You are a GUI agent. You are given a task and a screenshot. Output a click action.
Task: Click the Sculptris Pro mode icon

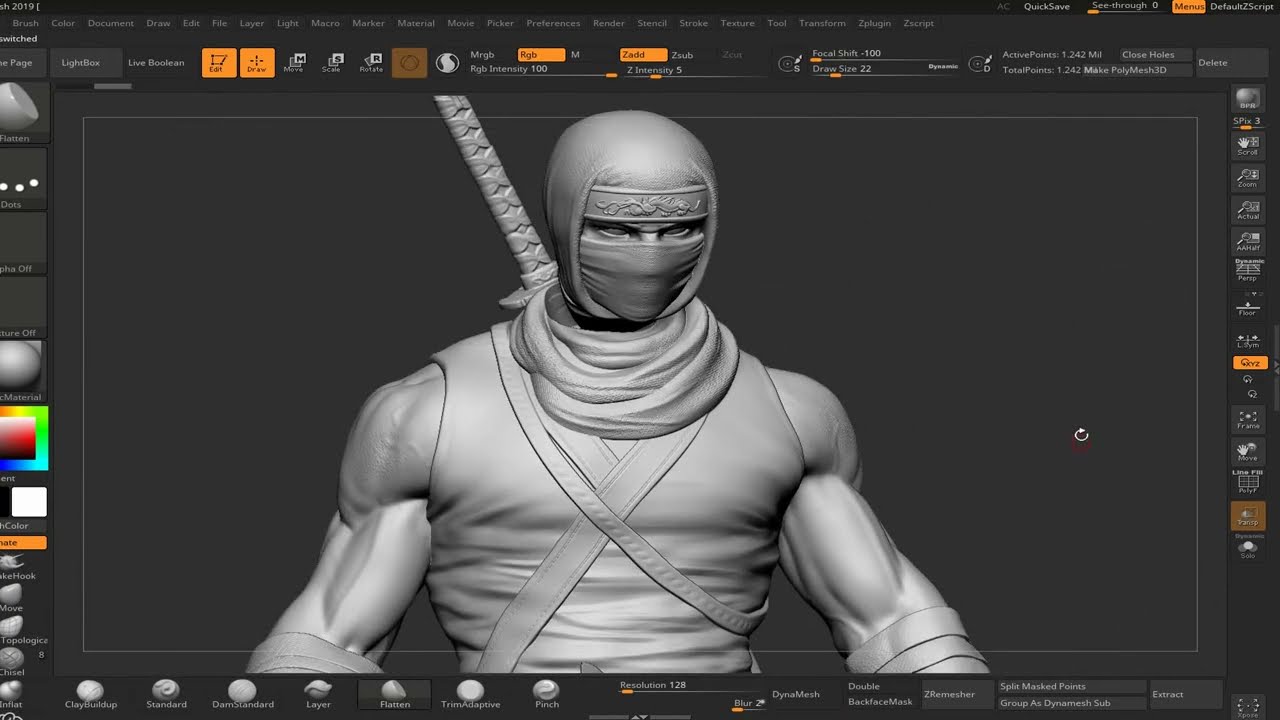[447, 63]
